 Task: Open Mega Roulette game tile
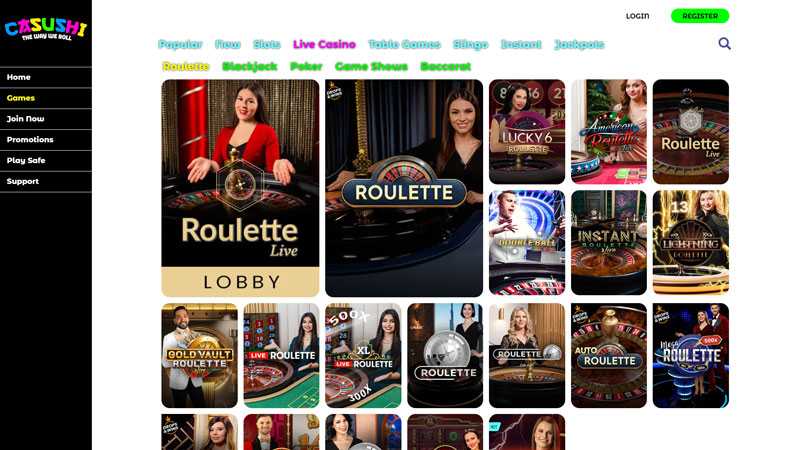[691, 356]
